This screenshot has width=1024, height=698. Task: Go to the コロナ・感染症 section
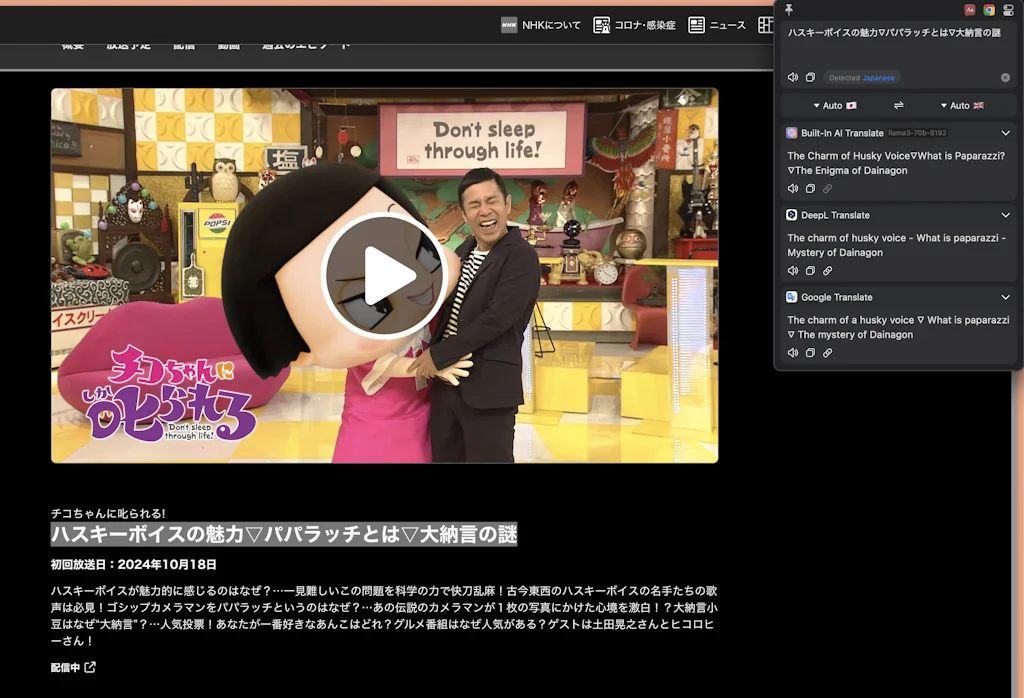(634, 25)
